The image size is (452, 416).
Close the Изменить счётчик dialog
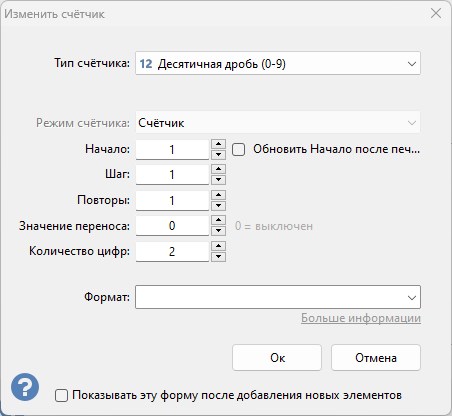(x=436, y=14)
